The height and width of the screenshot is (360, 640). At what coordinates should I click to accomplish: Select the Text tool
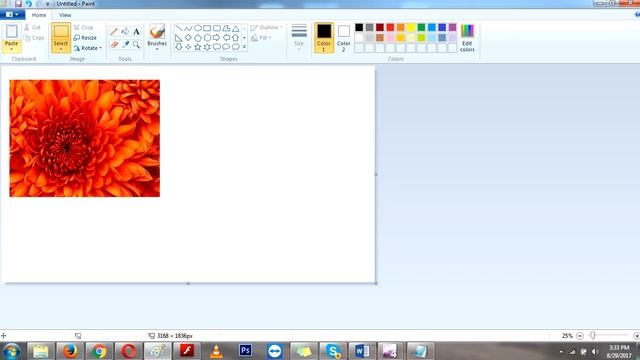136,31
